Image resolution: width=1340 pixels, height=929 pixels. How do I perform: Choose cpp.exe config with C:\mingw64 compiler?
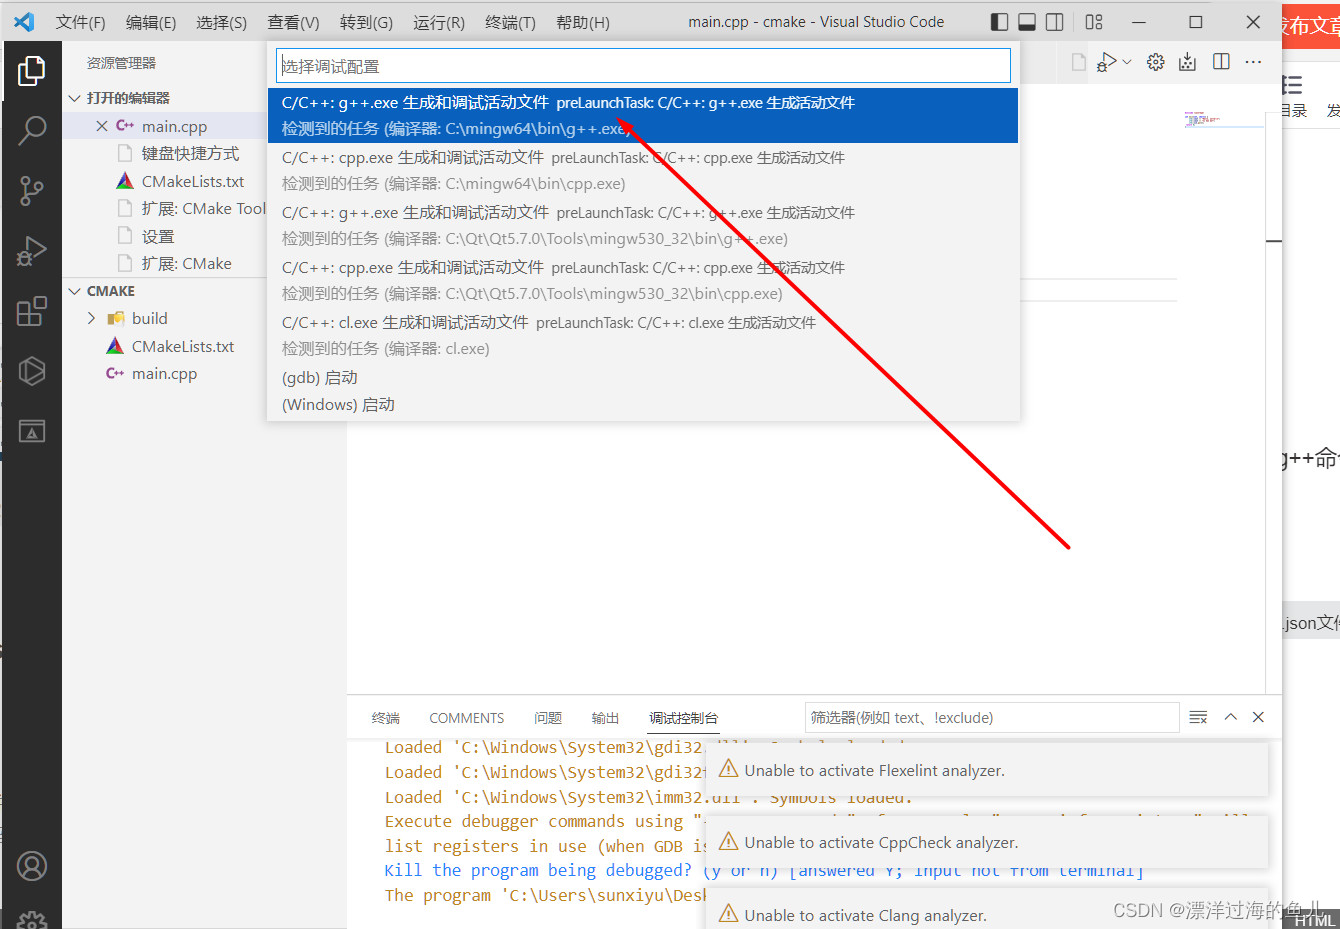pos(643,171)
